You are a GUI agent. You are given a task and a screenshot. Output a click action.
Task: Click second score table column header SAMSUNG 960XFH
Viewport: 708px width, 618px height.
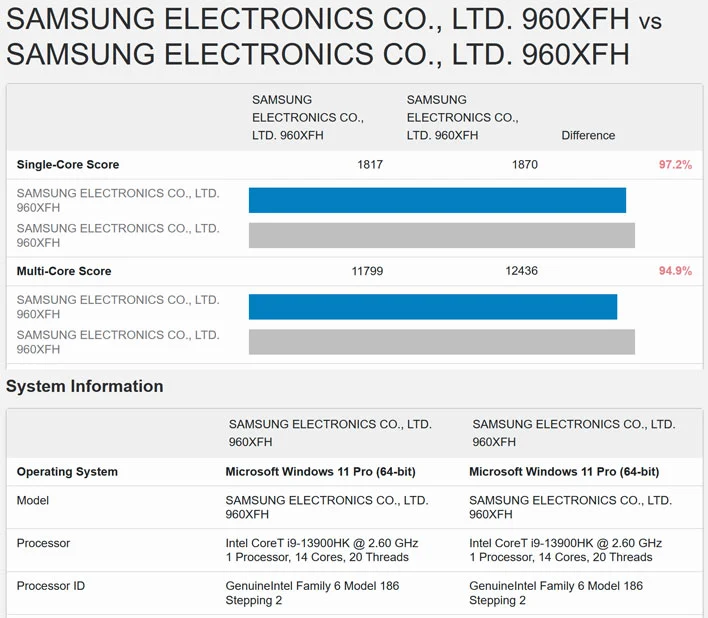(x=462, y=117)
